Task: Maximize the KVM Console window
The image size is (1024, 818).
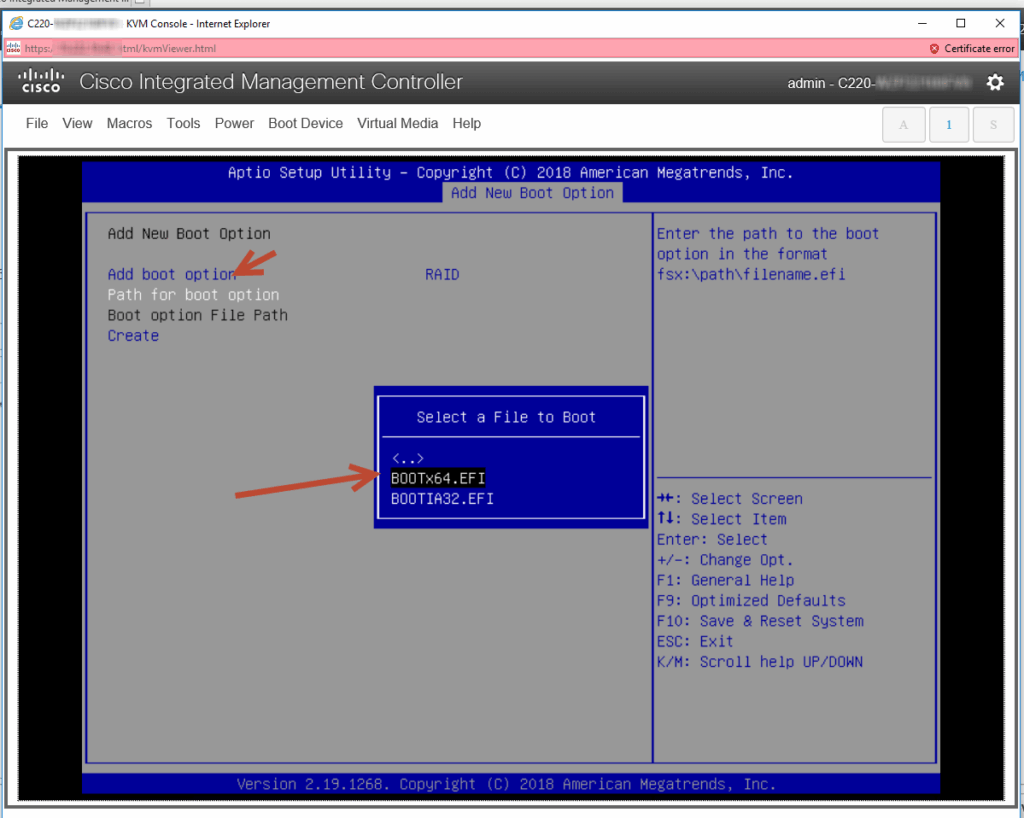Action: point(961,24)
